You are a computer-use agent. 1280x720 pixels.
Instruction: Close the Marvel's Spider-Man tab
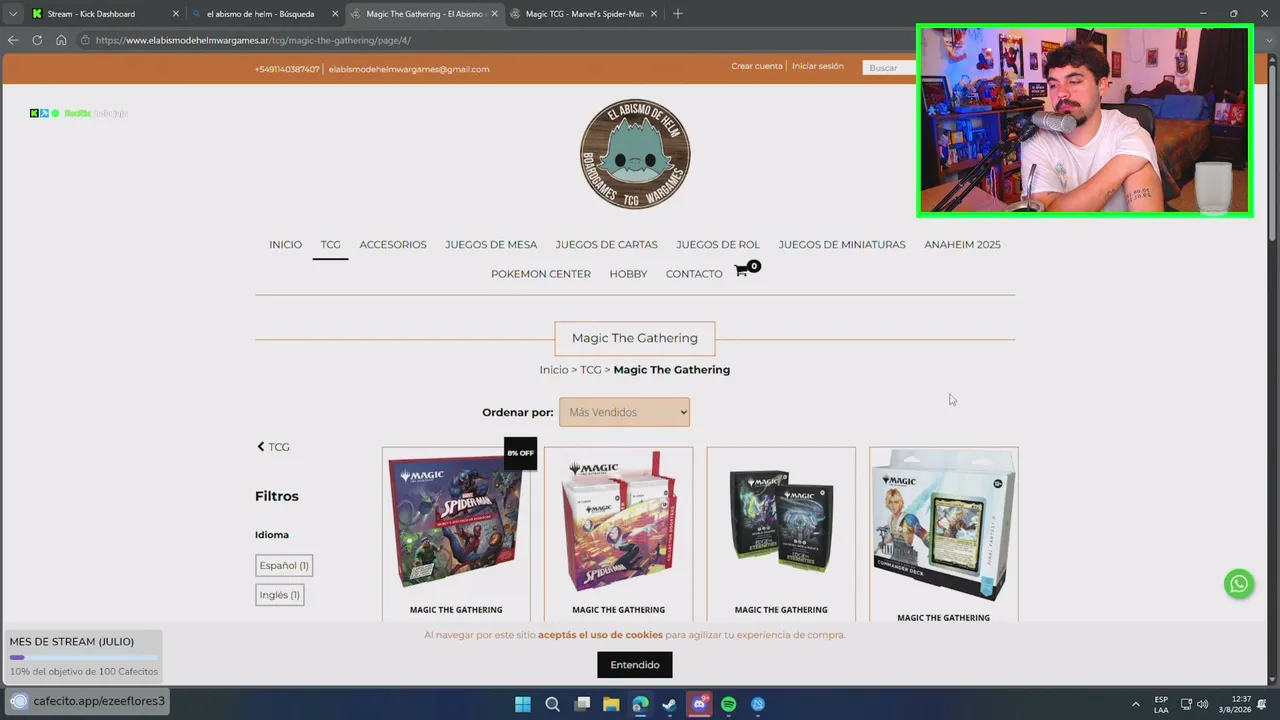point(653,14)
